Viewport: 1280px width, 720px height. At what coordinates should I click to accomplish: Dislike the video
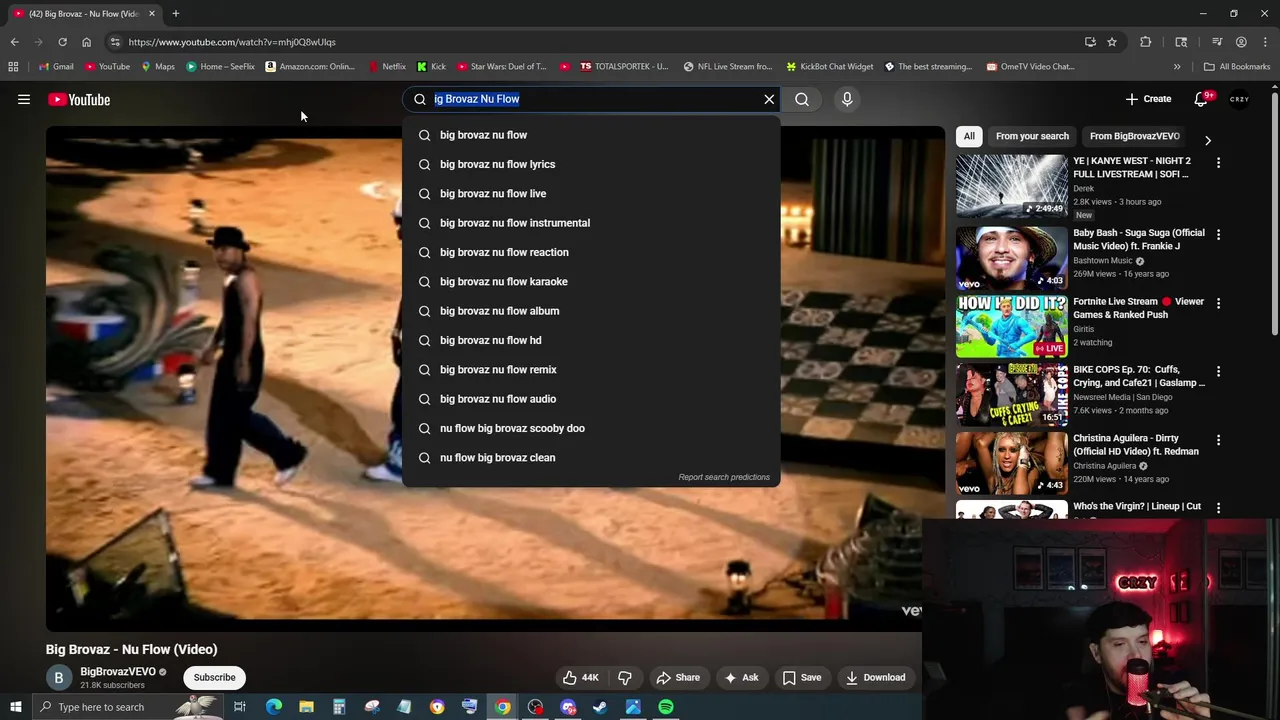coord(625,677)
